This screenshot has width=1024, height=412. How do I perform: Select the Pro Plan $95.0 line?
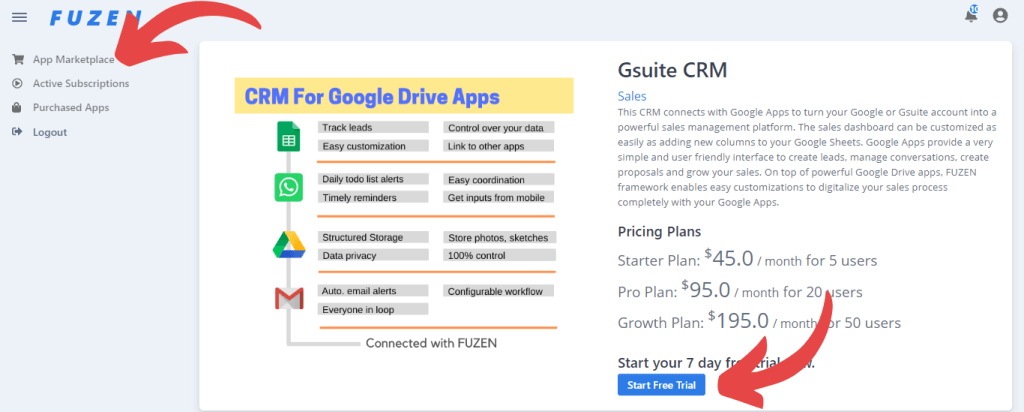[740, 290]
